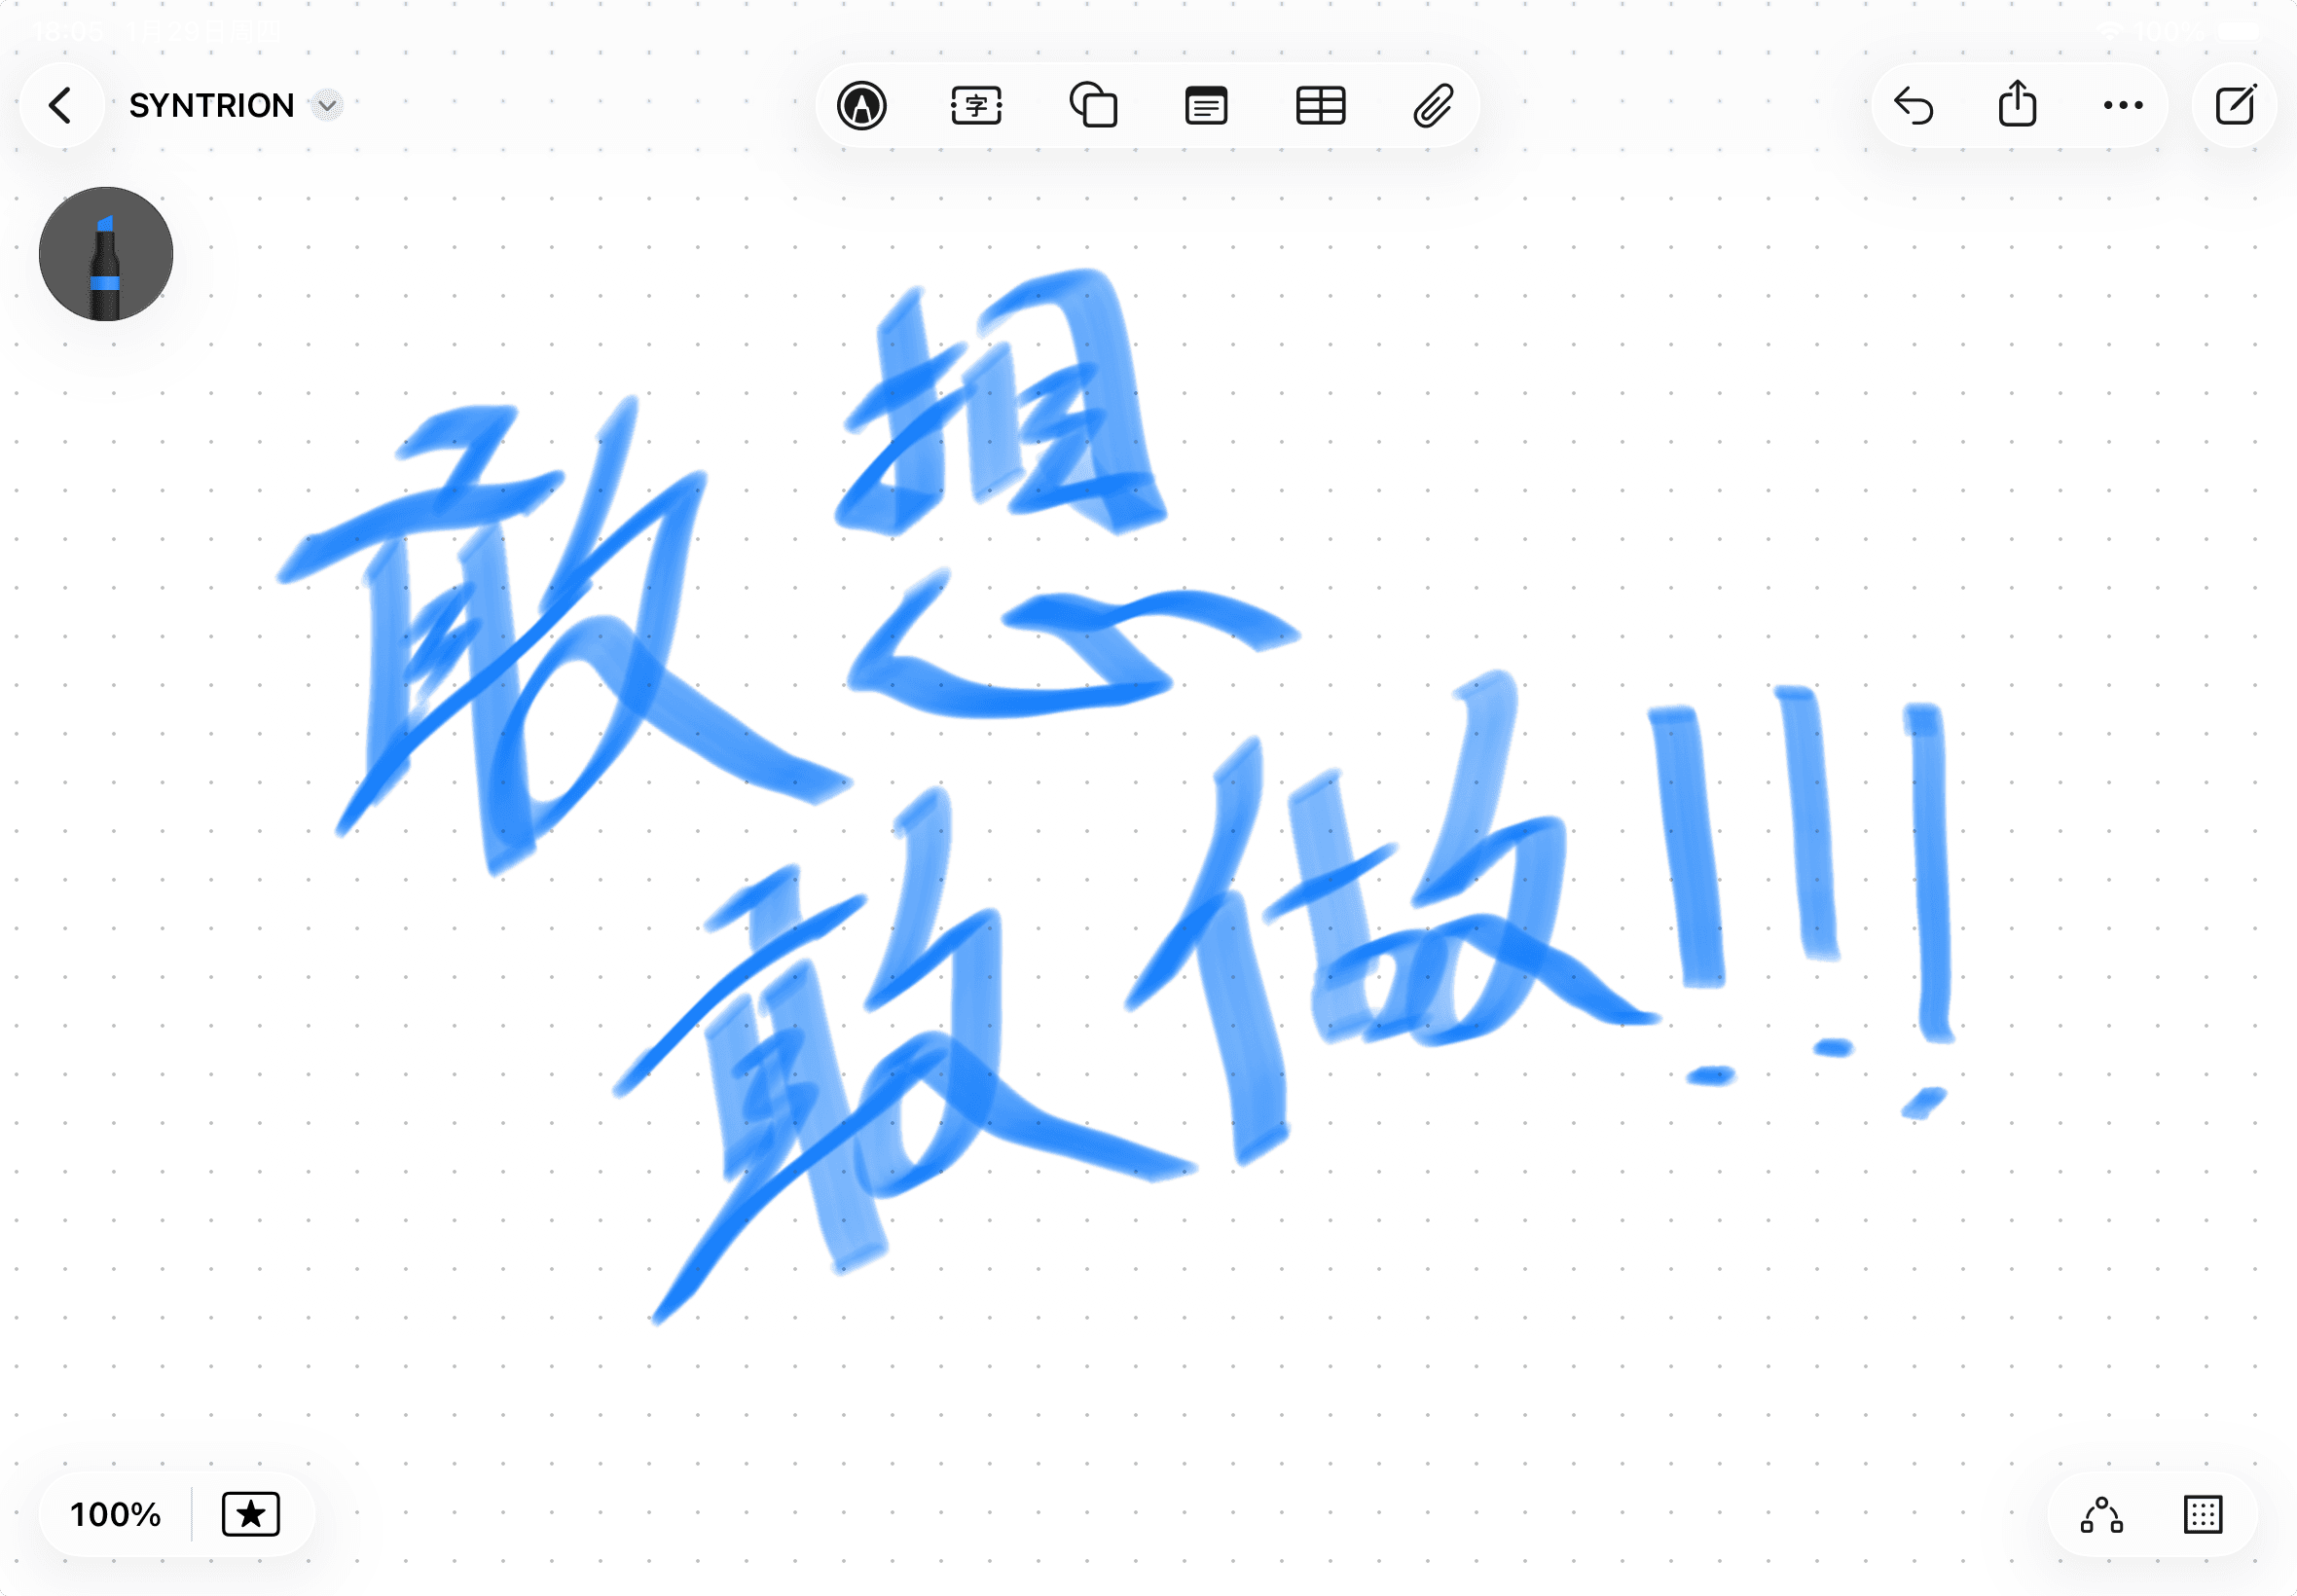Open the more options menu
This screenshot has width=2297, height=1596.
[x=2121, y=104]
